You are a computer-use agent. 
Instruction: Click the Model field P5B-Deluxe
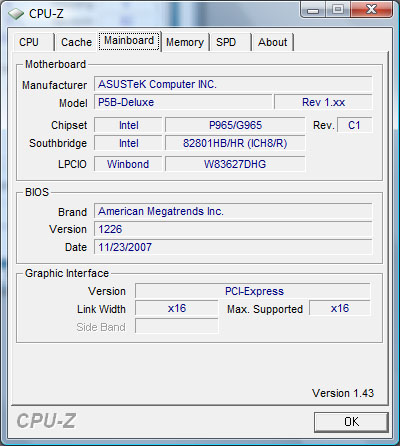pos(183,102)
